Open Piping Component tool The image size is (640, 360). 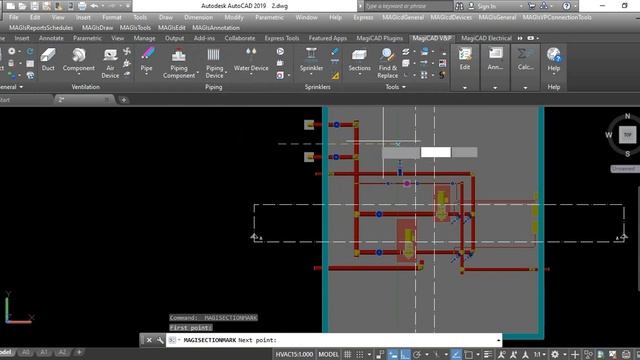coord(179,63)
